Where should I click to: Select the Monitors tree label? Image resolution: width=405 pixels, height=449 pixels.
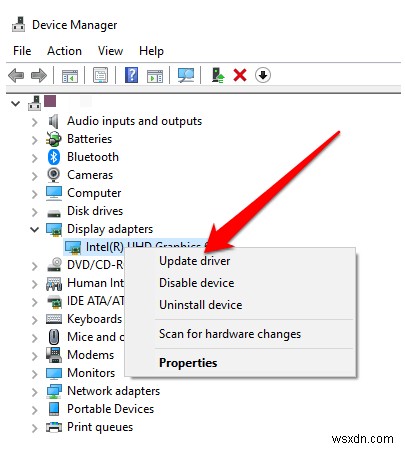91,373
